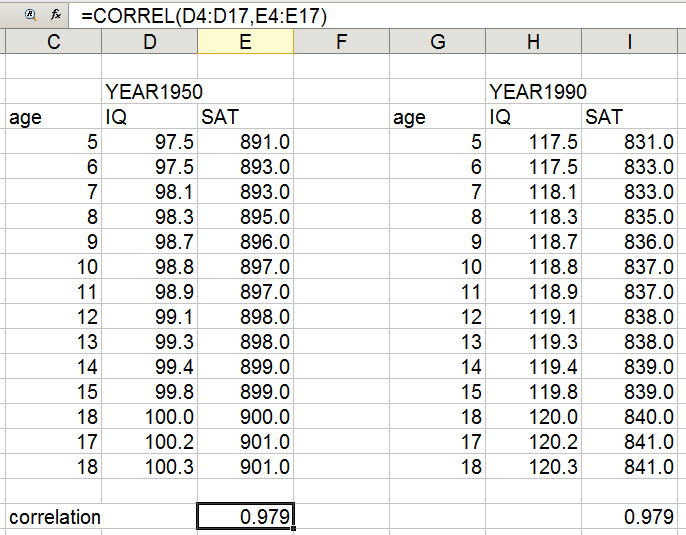Select column F header
The image size is (686, 535).
tap(341, 42)
